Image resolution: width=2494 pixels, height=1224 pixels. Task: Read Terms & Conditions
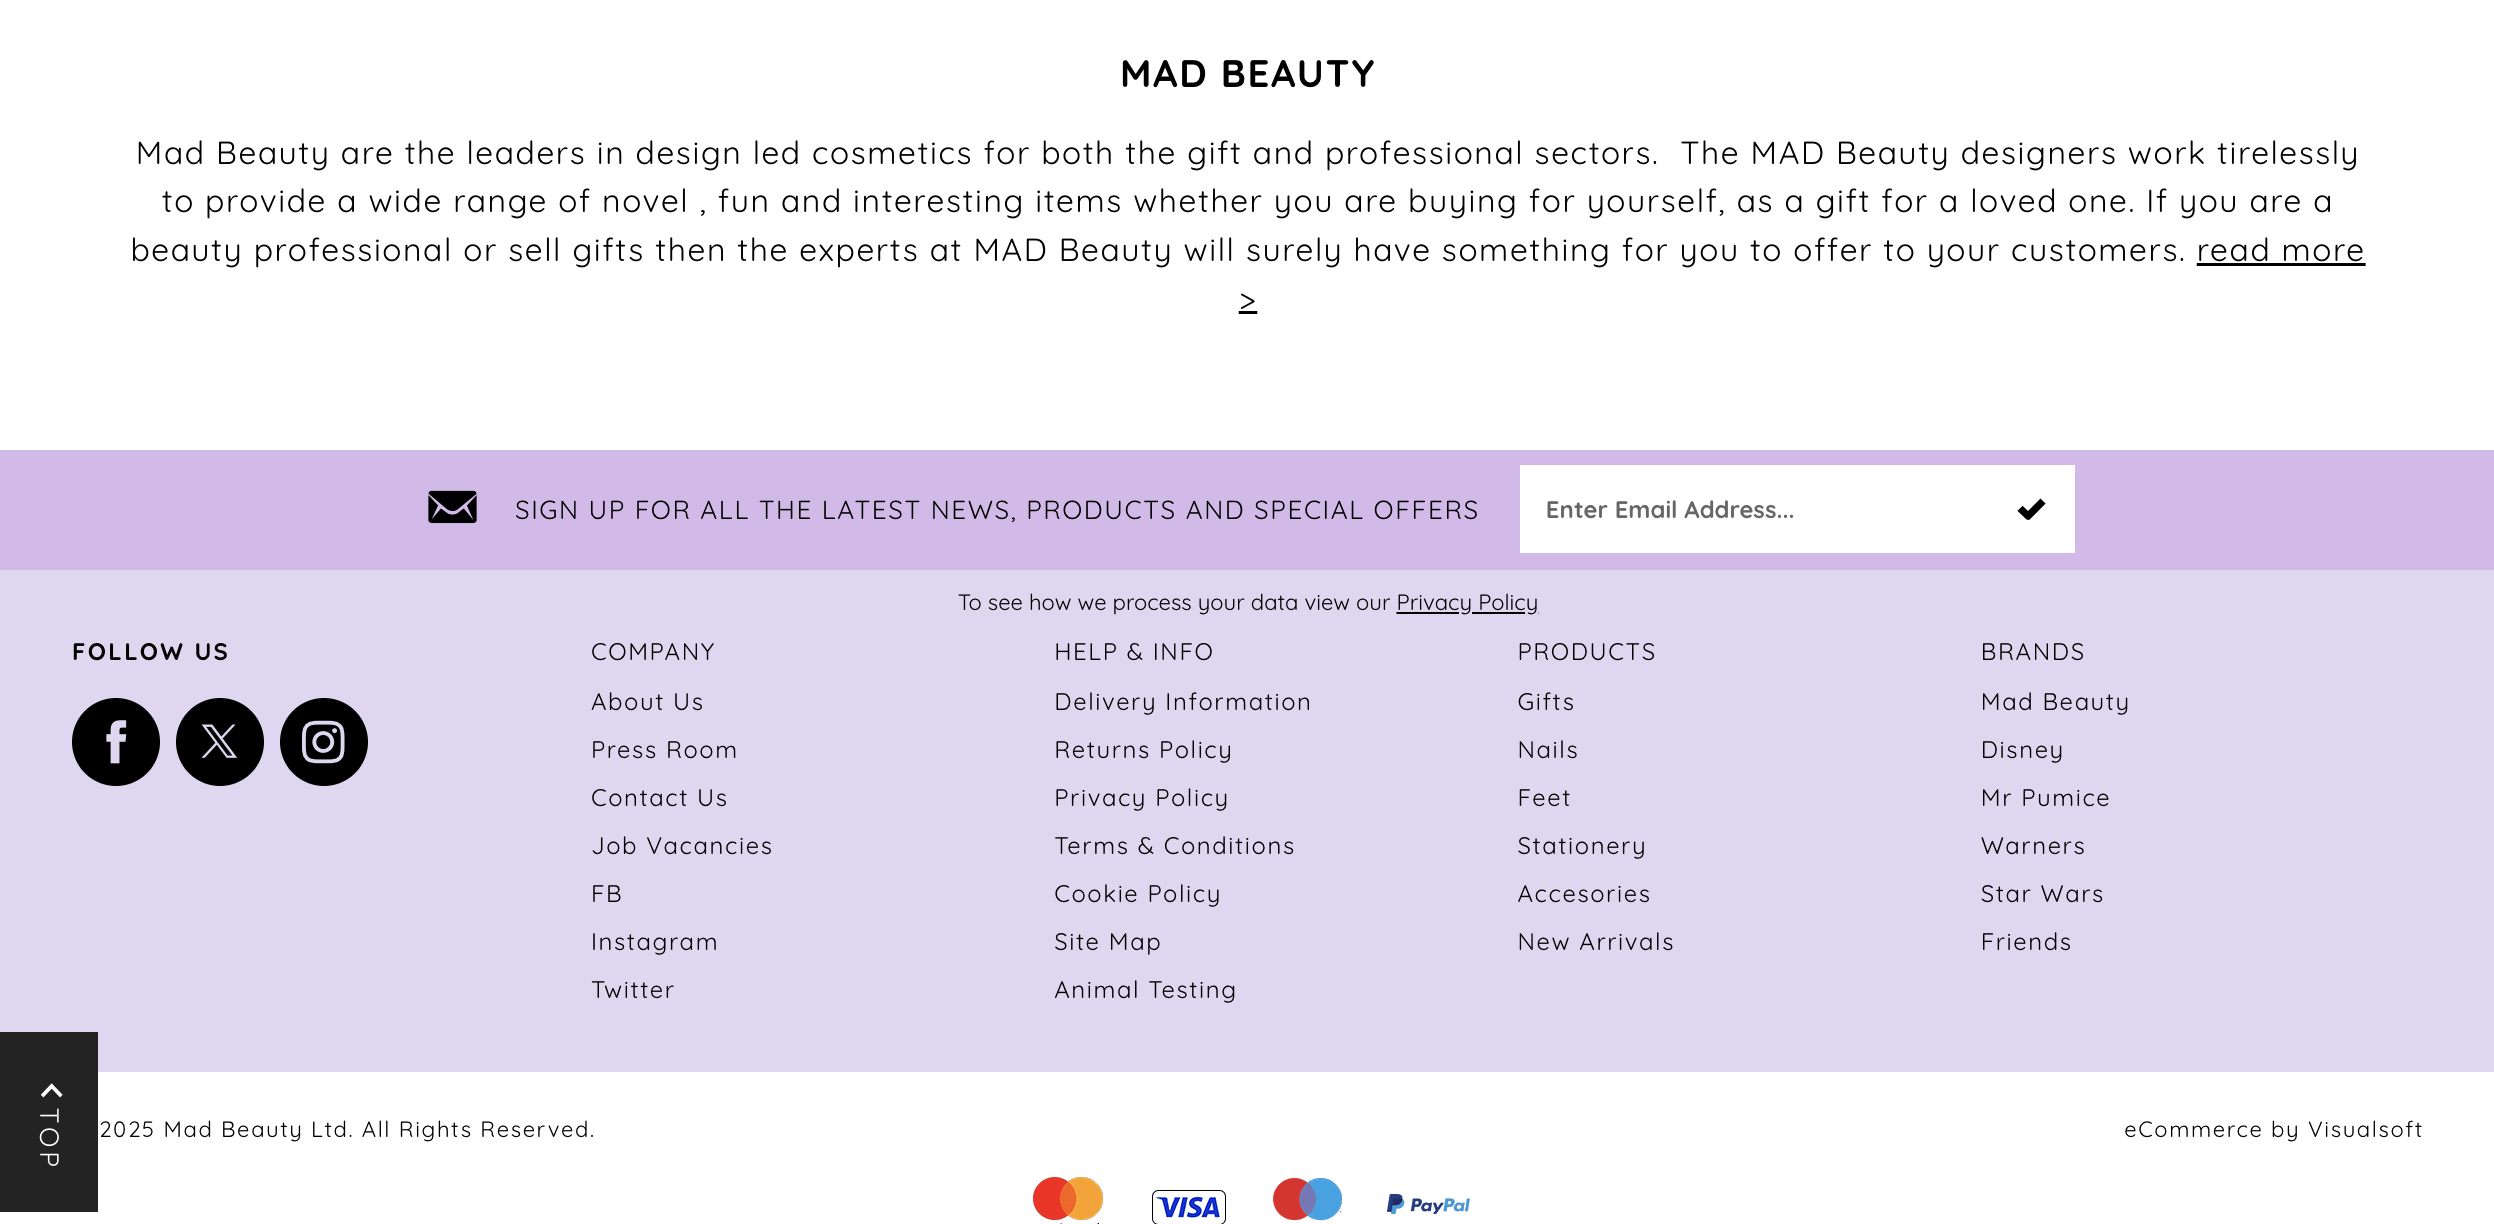(x=1174, y=846)
